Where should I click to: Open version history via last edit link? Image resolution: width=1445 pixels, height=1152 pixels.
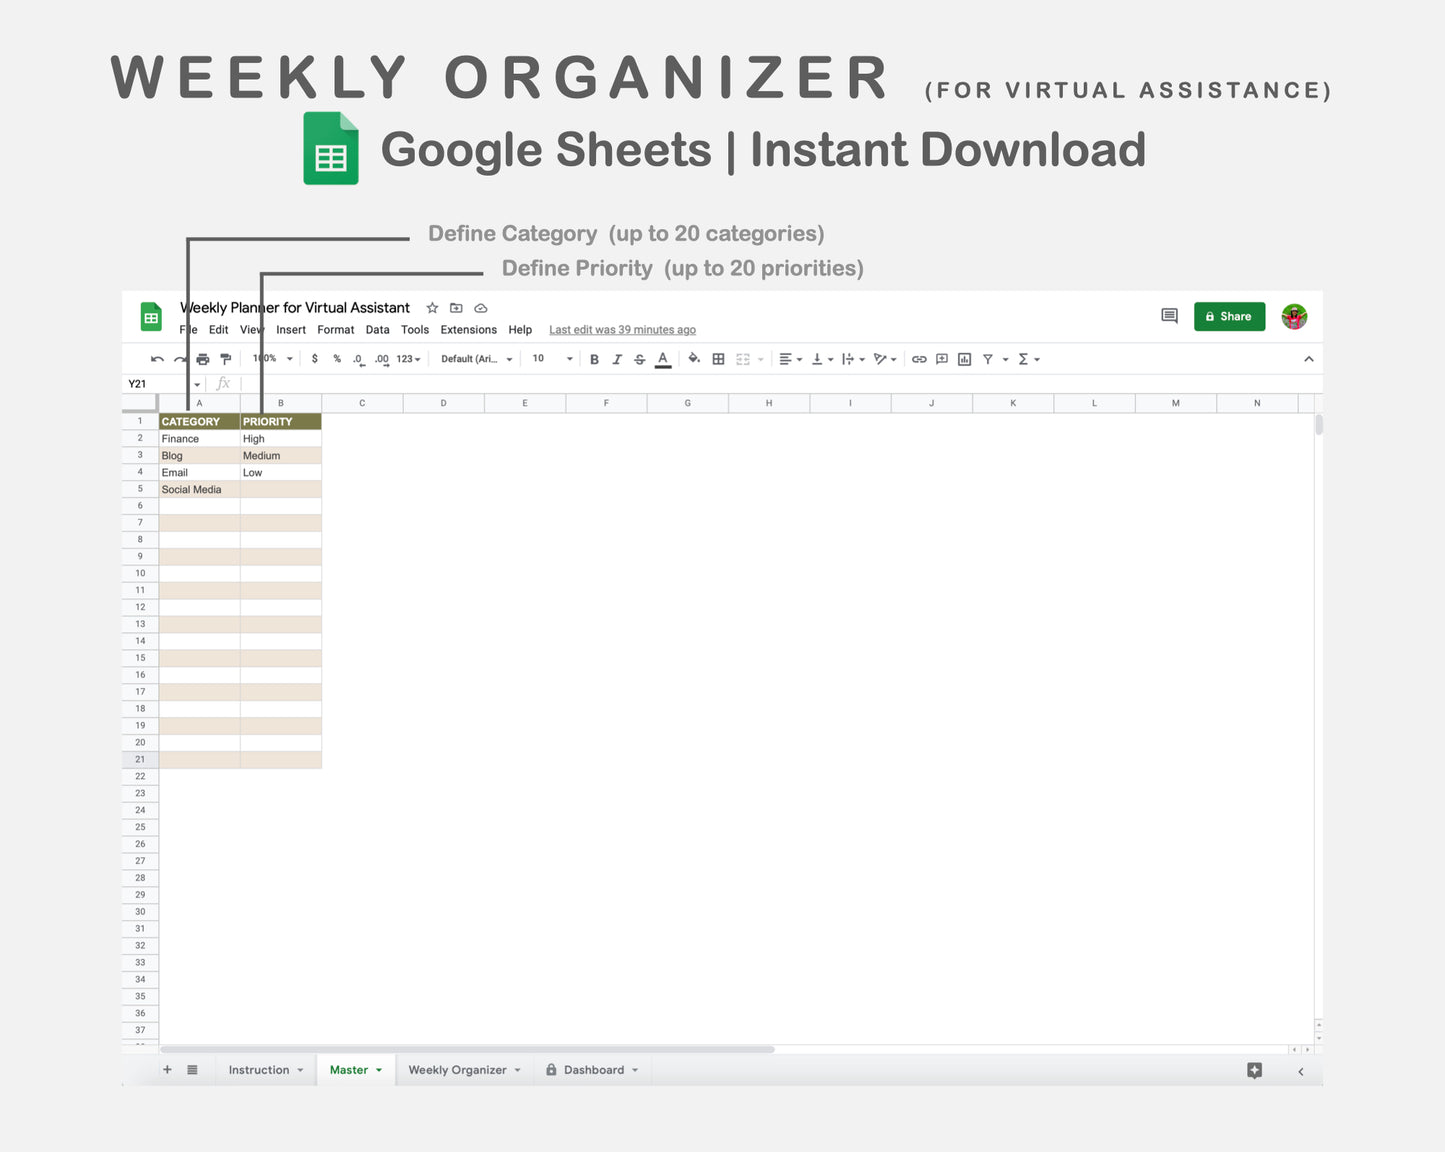622,329
